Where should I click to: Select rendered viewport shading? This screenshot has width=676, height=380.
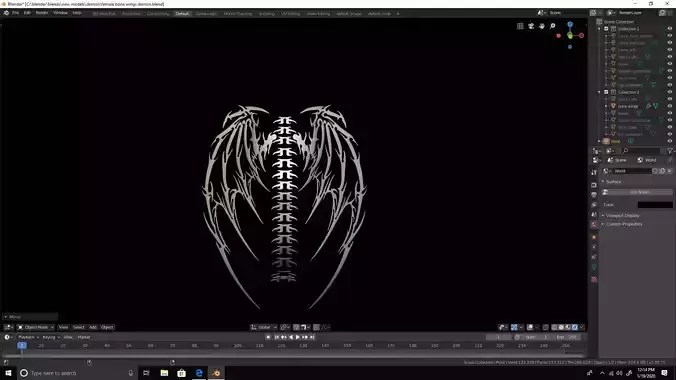coord(575,327)
